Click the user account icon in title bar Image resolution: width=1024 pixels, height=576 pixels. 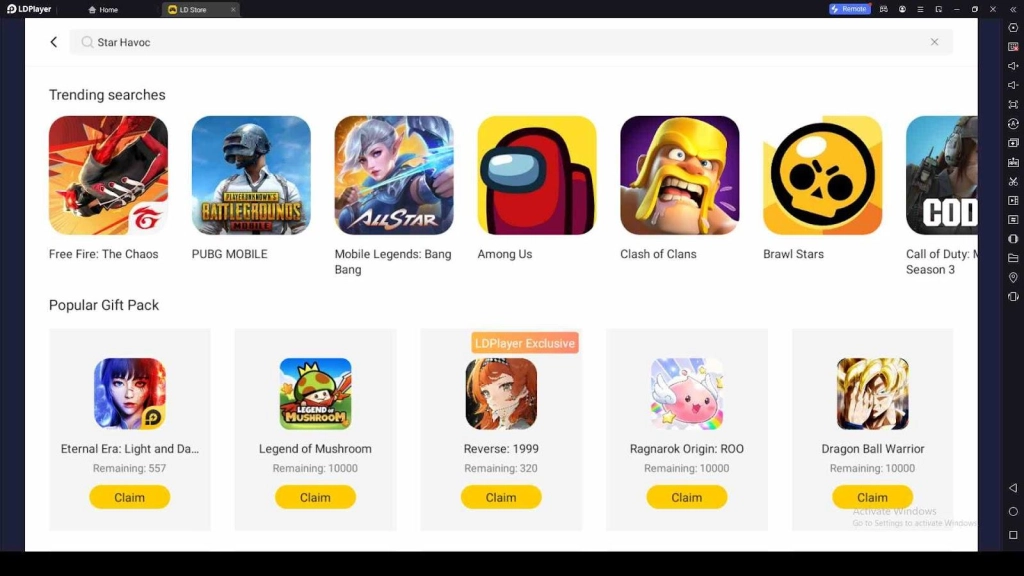[x=902, y=9]
